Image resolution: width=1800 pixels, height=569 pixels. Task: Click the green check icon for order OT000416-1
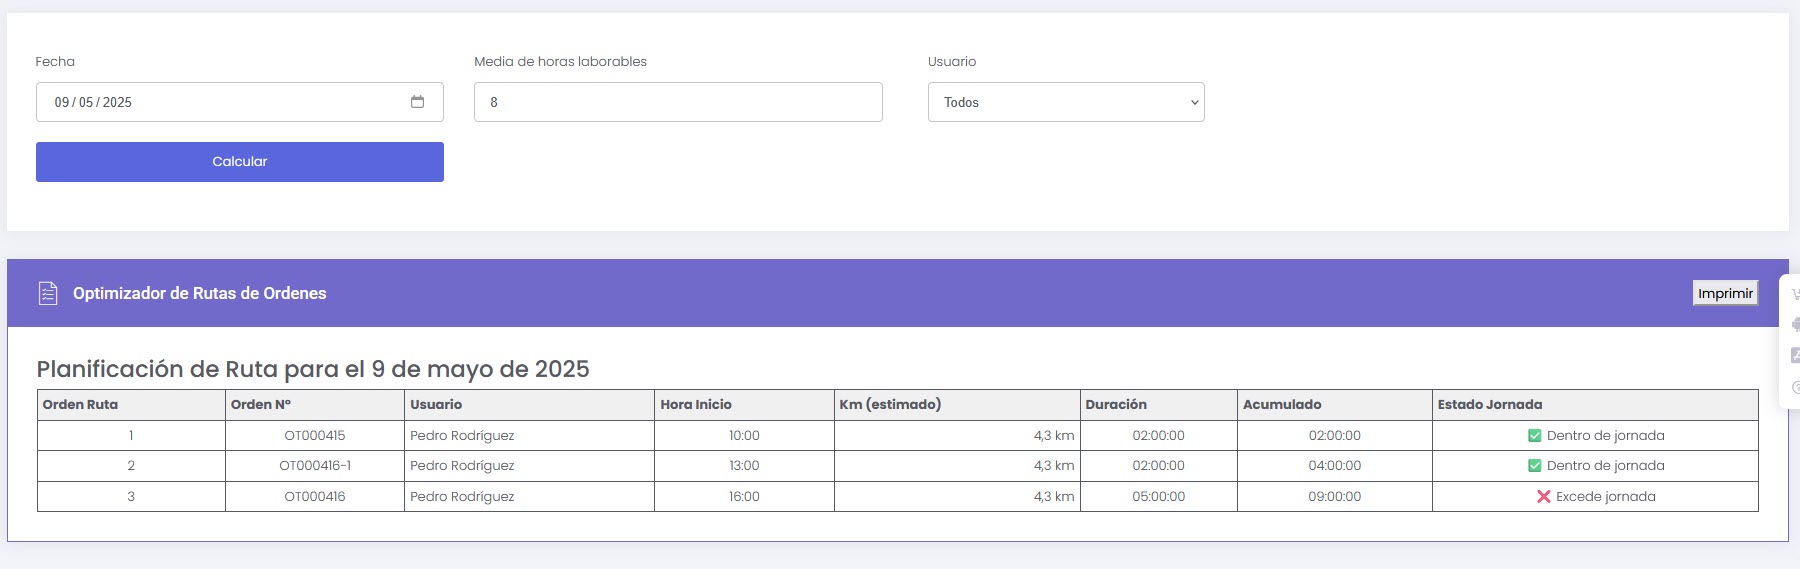(1535, 466)
